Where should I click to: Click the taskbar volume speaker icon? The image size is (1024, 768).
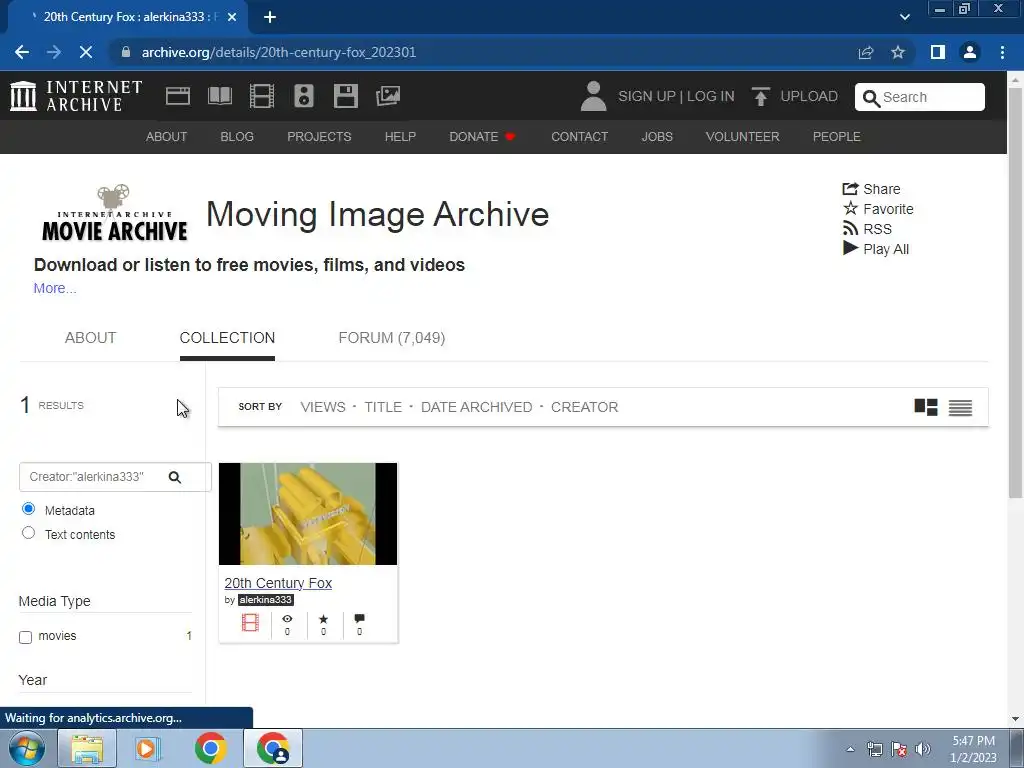[923, 749]
